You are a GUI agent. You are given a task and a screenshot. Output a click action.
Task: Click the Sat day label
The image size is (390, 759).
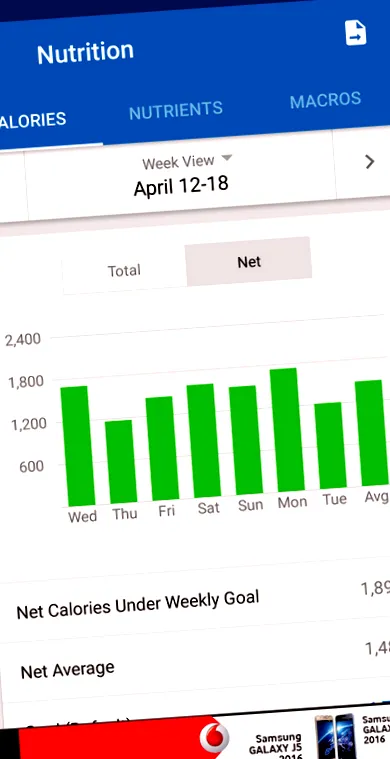click(x=209, y=508)
